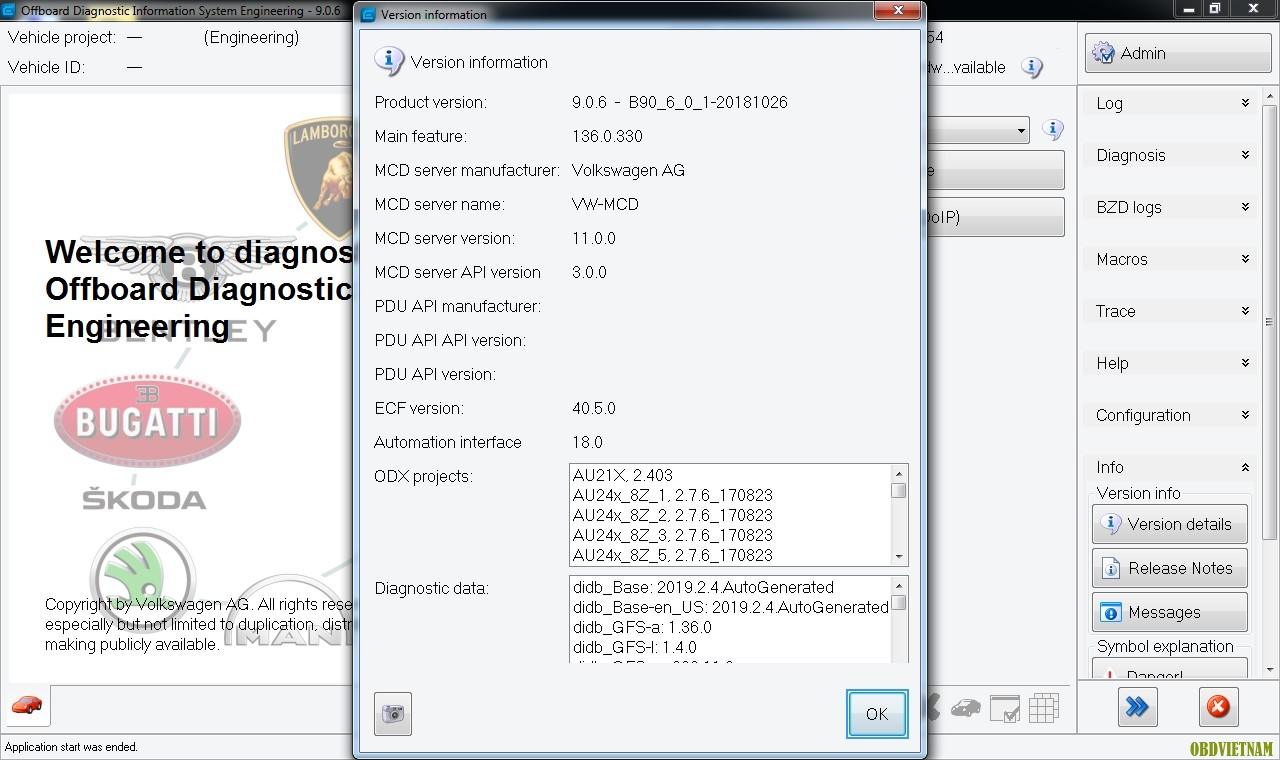Image resolution: width=1280 pixels, height=760 pixels.
Task: Click the grid table icon in bottom toolbar
Action: click(x=1043, y=708)
